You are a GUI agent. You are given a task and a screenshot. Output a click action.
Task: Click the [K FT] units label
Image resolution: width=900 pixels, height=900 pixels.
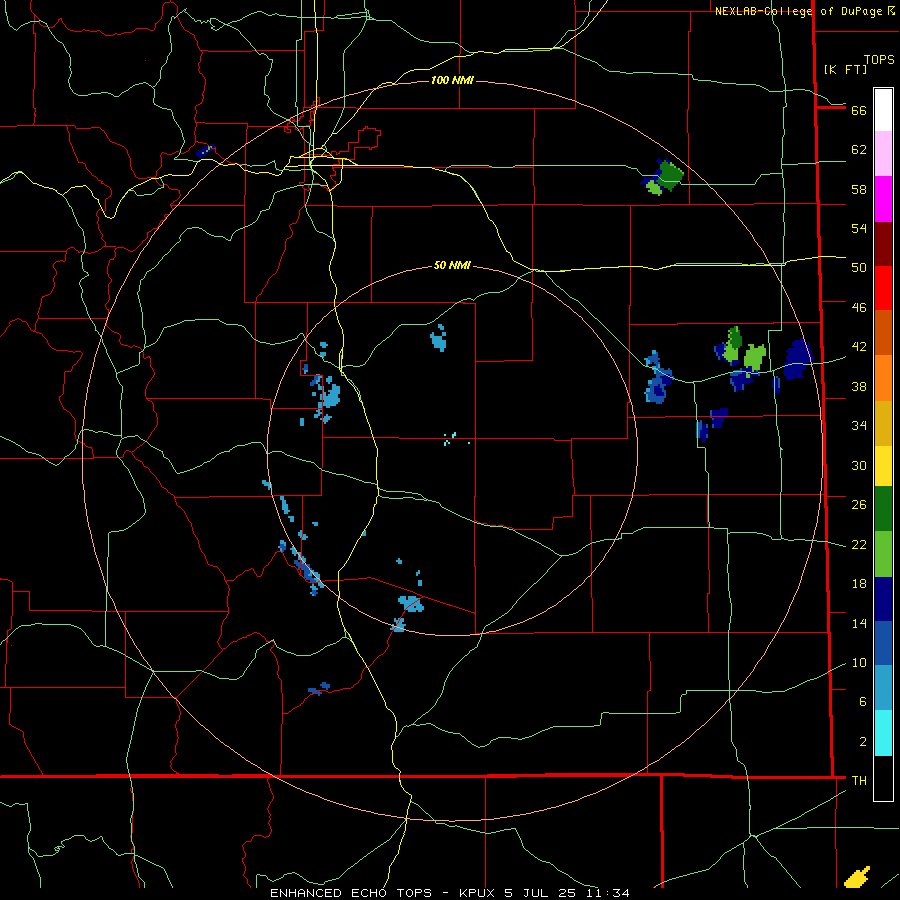click(845, 70)
